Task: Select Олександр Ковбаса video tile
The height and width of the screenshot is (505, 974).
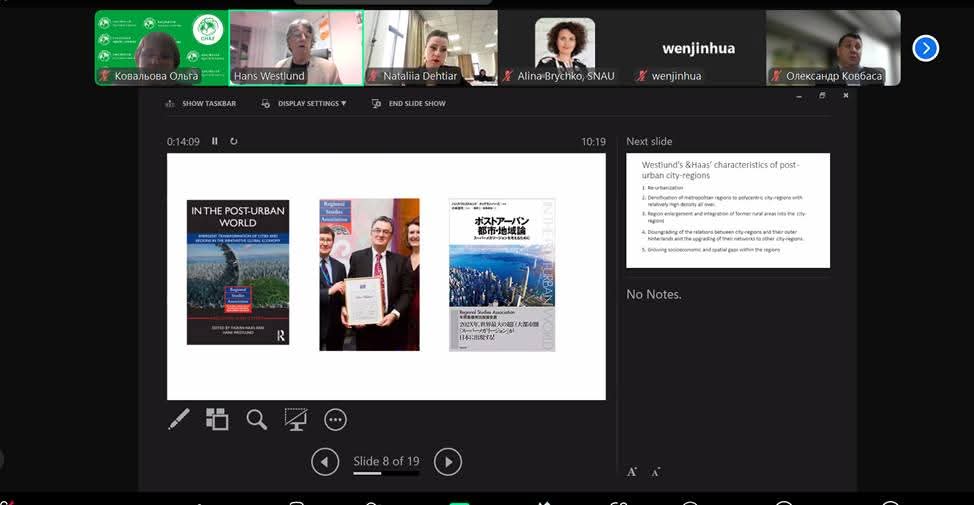Action: (x=833, y=48)
